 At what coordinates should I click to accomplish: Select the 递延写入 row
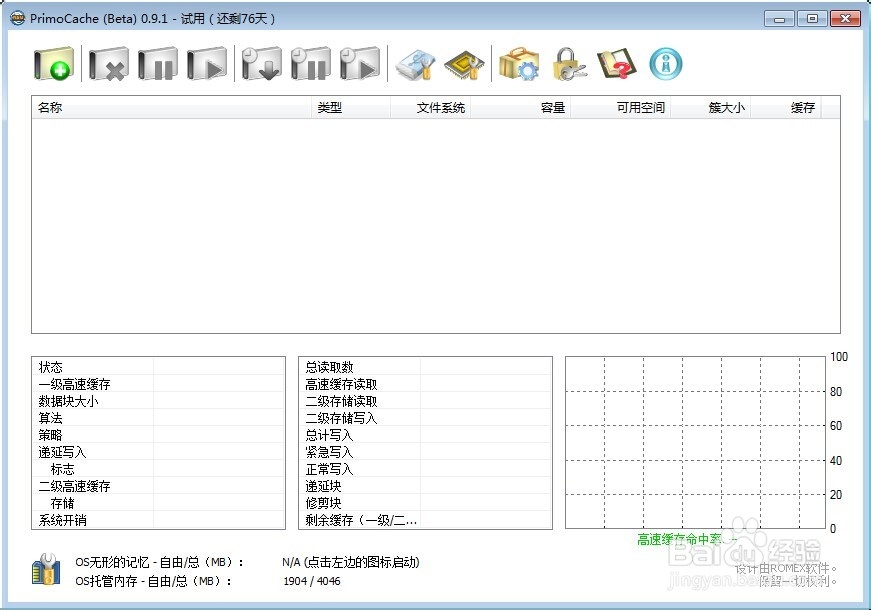tap(158, 452)
